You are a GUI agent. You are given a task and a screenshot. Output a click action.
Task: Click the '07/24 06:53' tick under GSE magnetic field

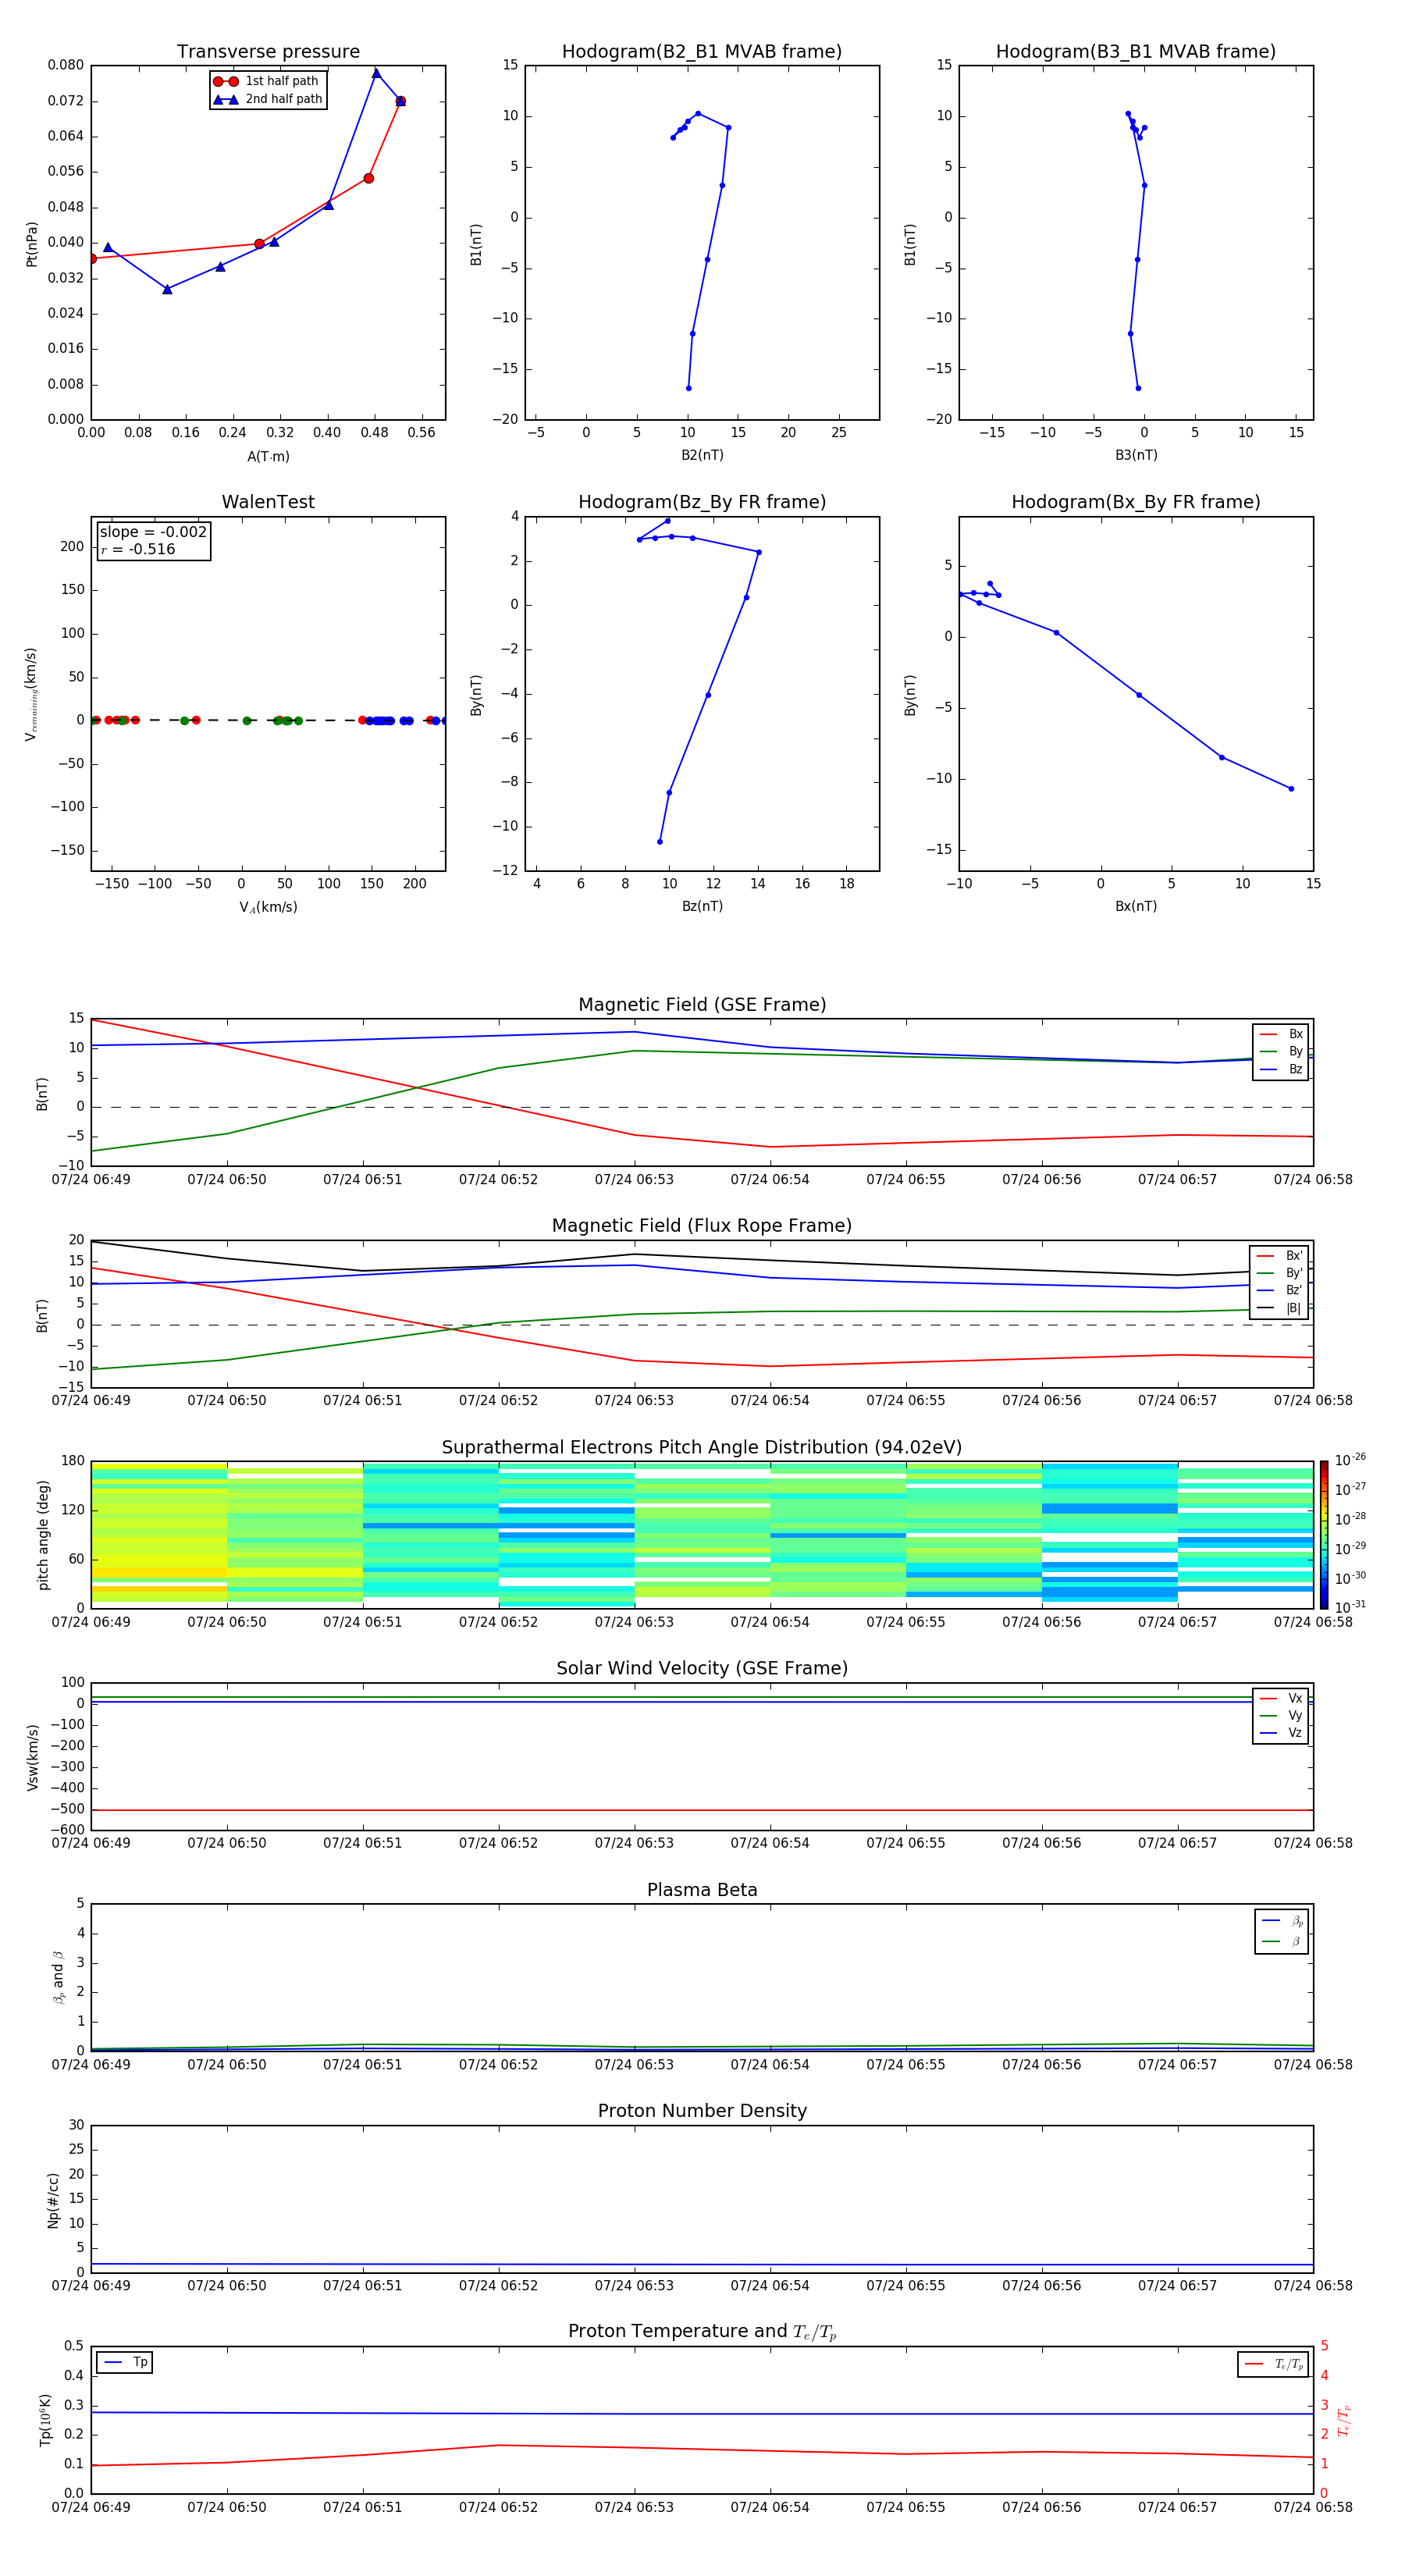pyautogui.click(x=634, y=1180)
